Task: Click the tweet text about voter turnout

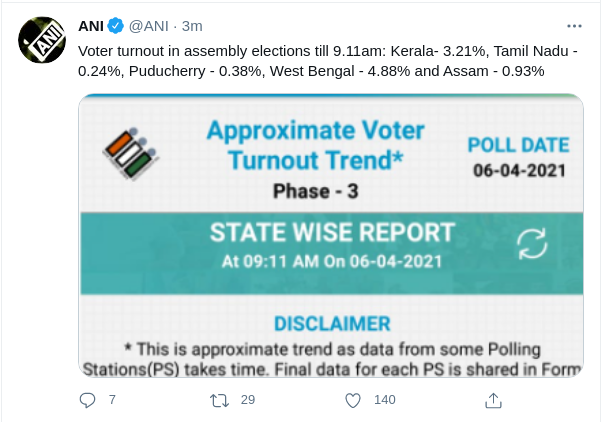Action: click(x=328, y=61)
